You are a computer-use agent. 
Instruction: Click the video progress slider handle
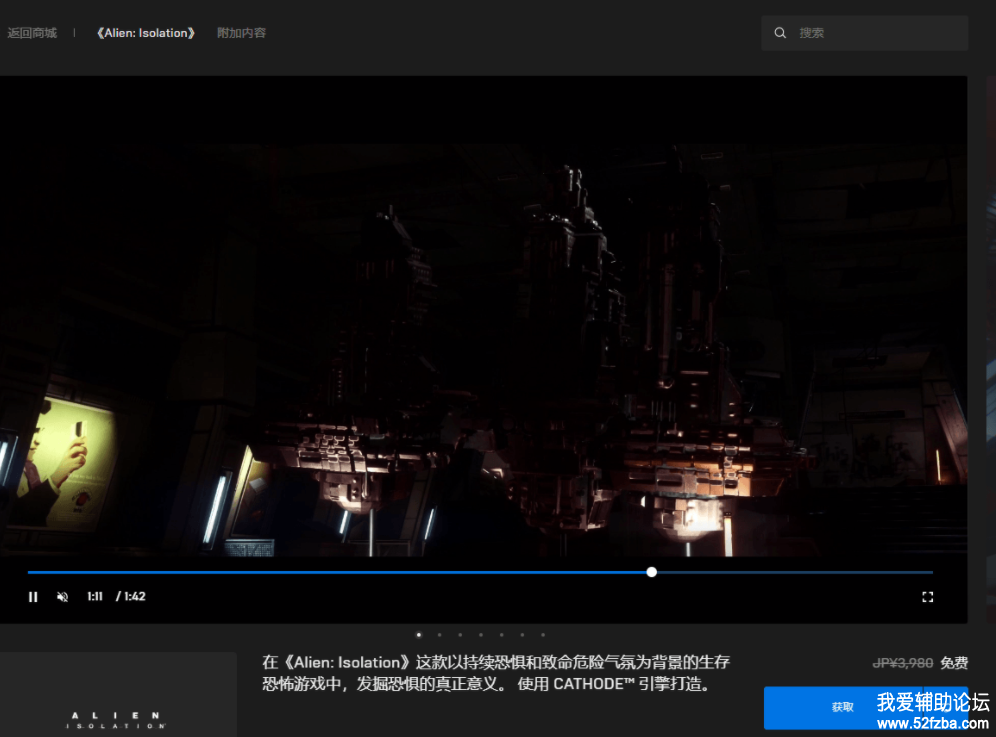[652, 572]
